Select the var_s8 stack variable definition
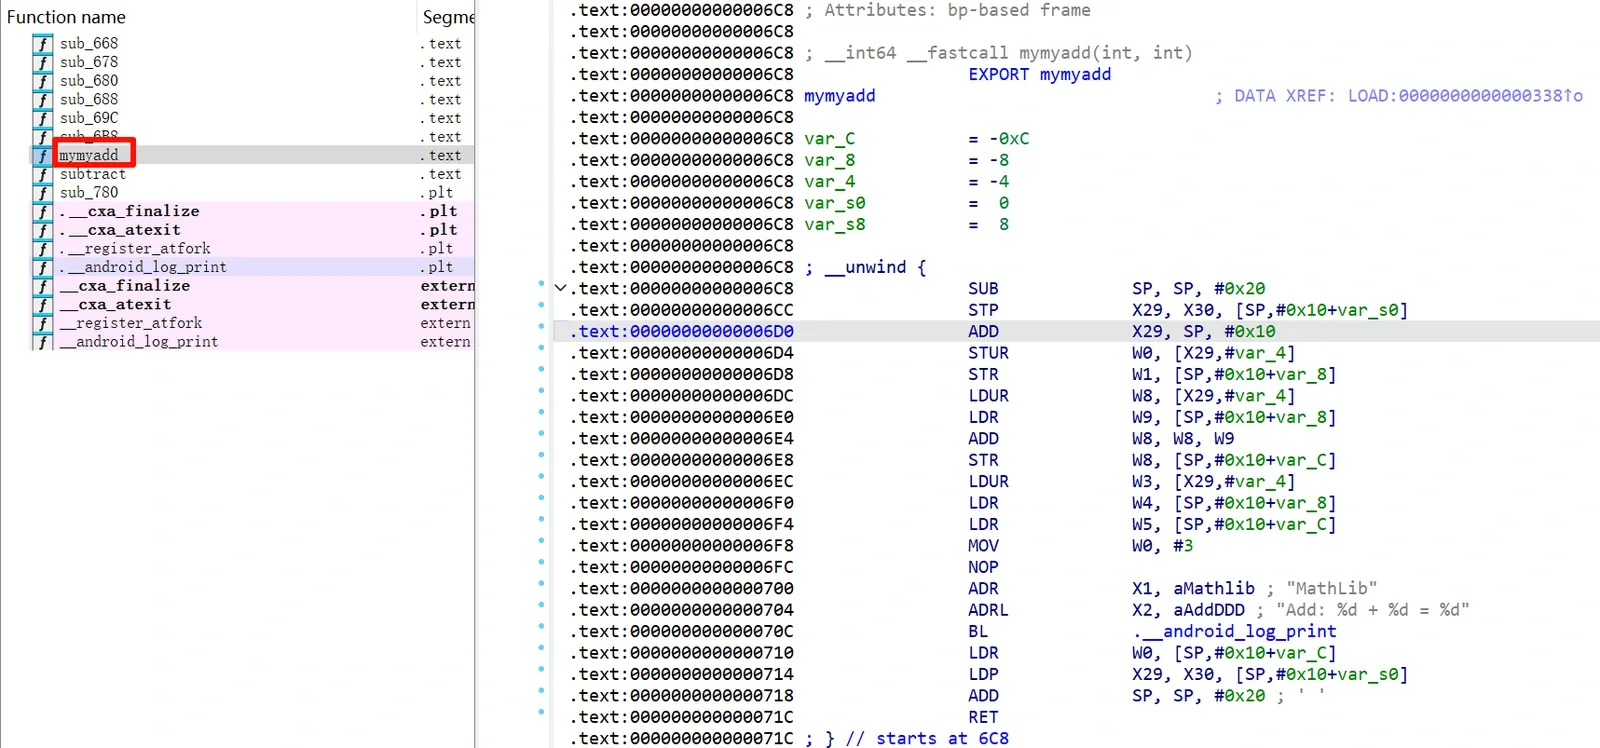1600x748 pixels. 835,225
